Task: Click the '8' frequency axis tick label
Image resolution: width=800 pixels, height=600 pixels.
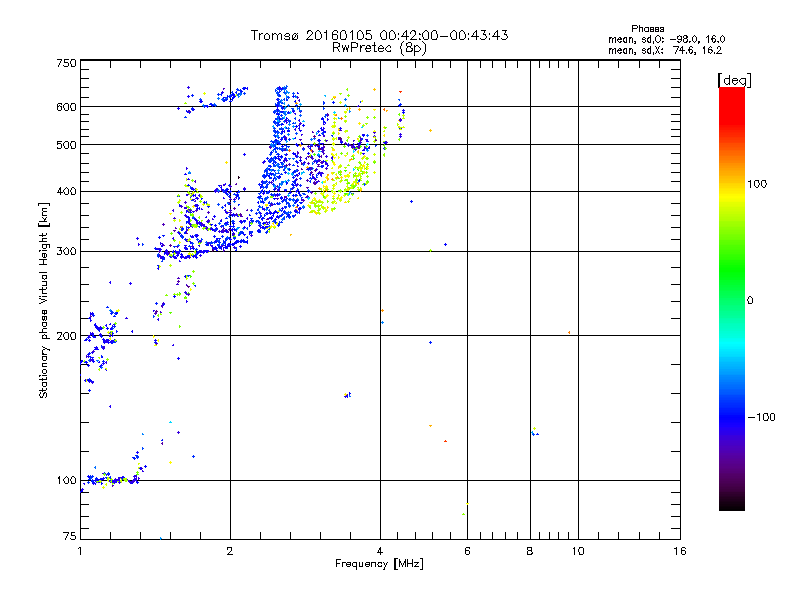Action: (x=530, y=551)
